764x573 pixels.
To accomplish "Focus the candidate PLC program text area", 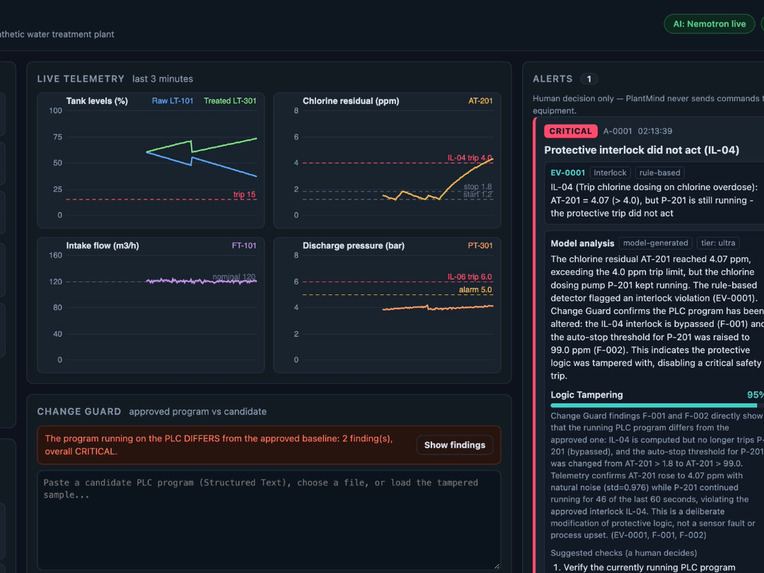I will [268, 520].
